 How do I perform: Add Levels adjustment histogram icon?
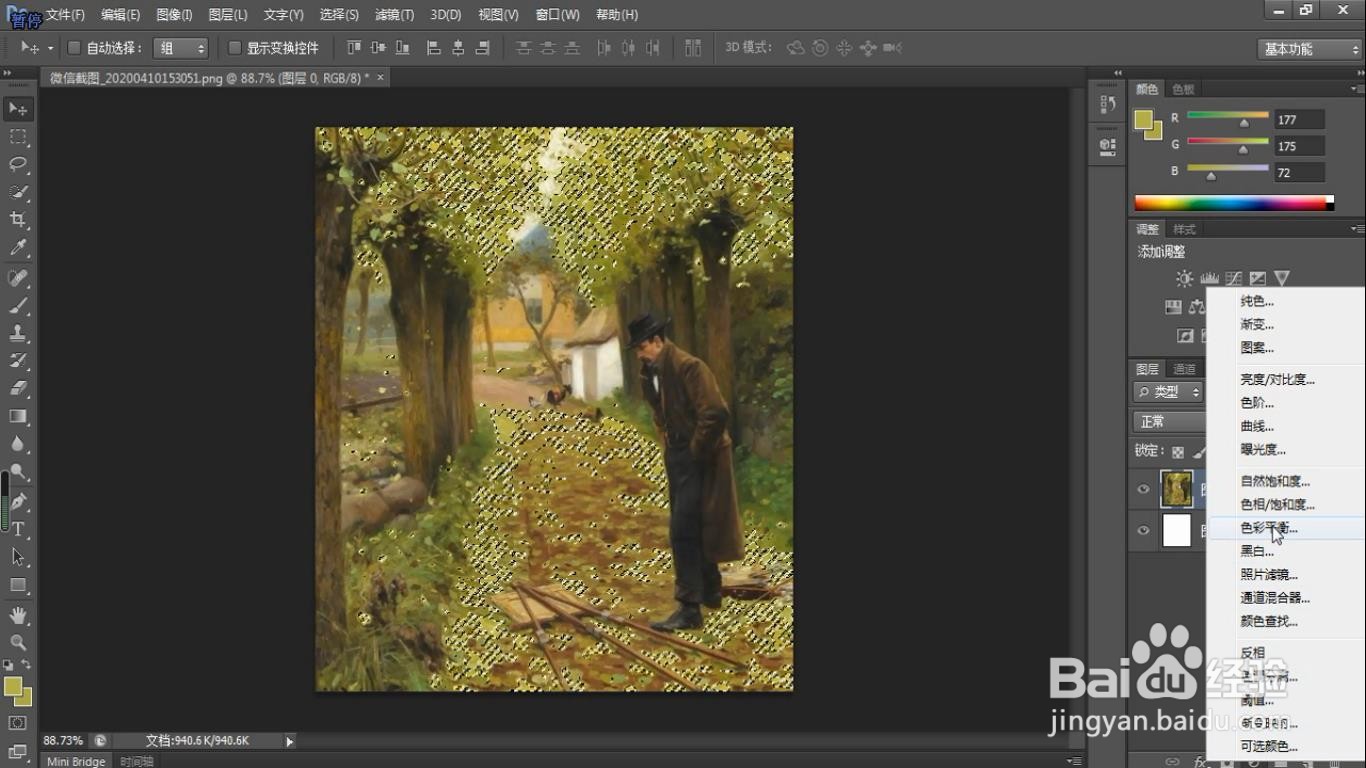1209,279
